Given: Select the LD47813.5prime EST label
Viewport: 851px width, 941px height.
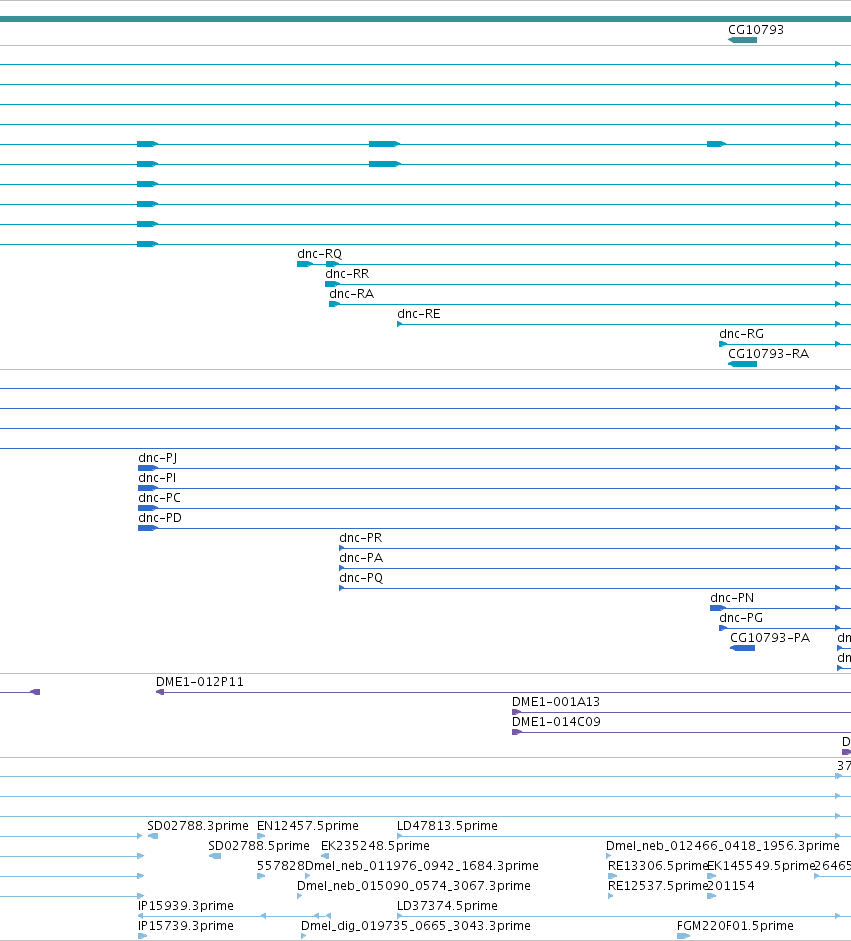Looking at the screenshot, I should (447, 826).
